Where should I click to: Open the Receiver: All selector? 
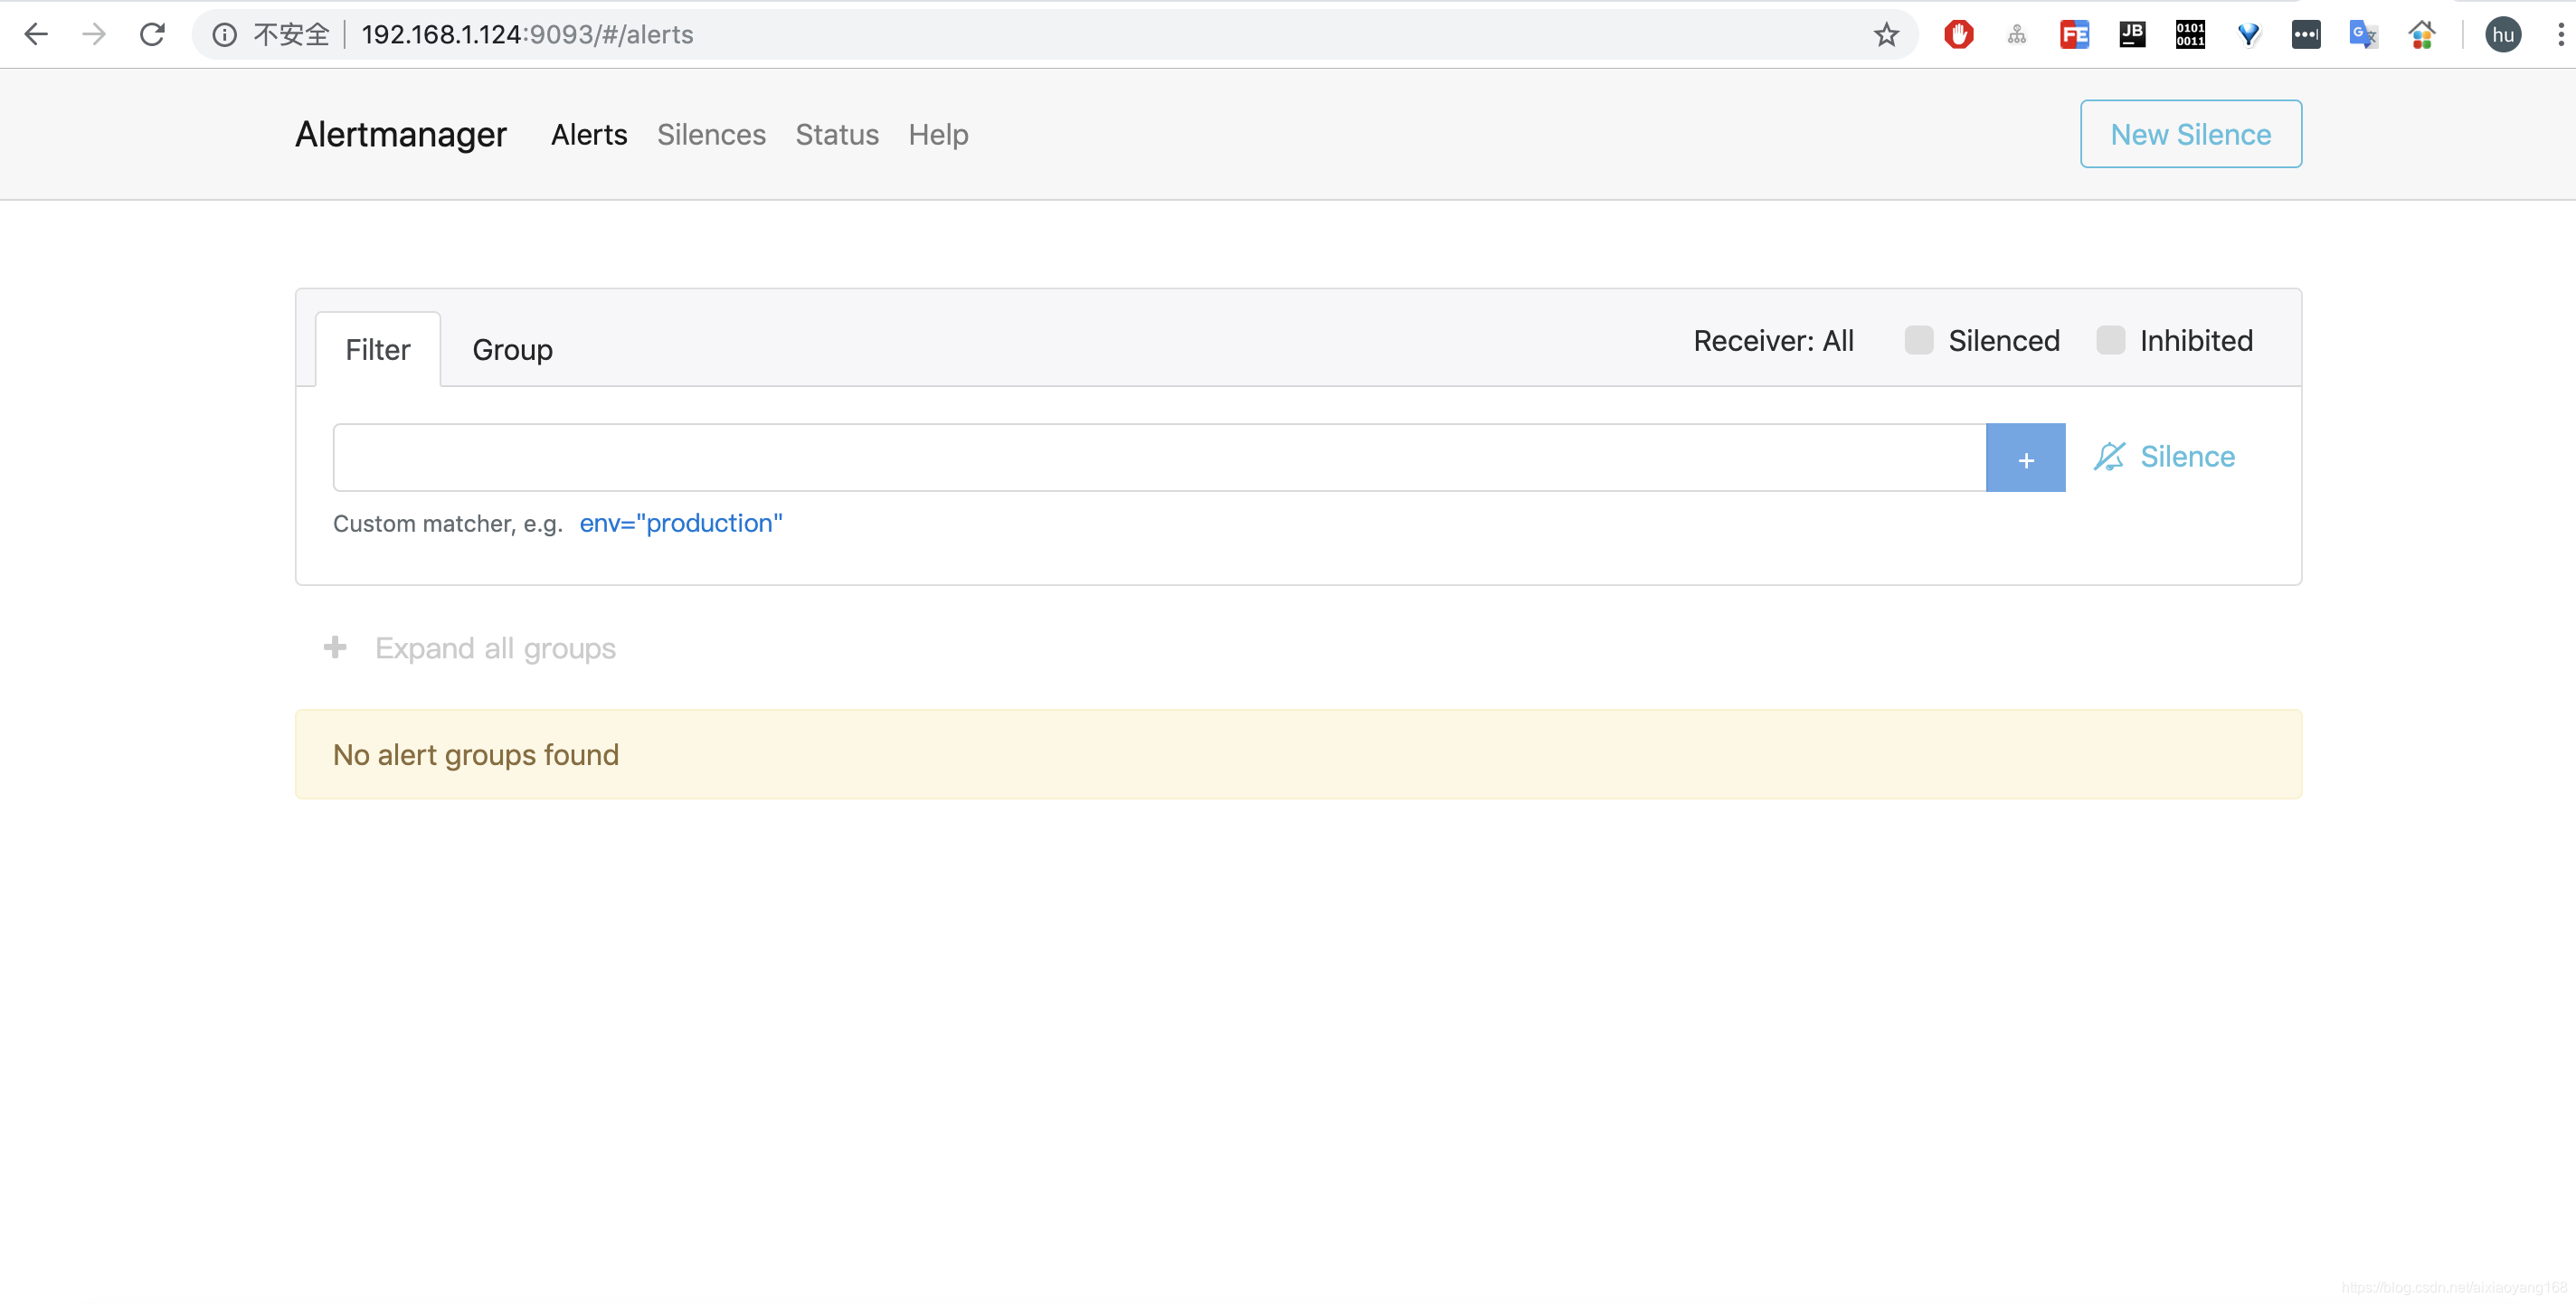pos(1773,341)
